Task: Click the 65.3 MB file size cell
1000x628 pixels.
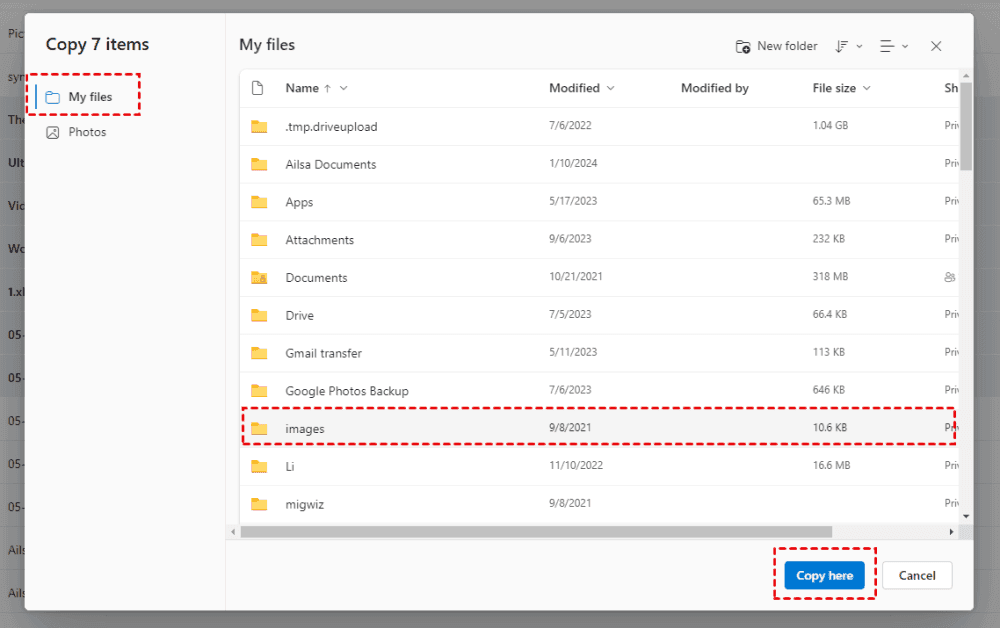Action: coord(831,200)
